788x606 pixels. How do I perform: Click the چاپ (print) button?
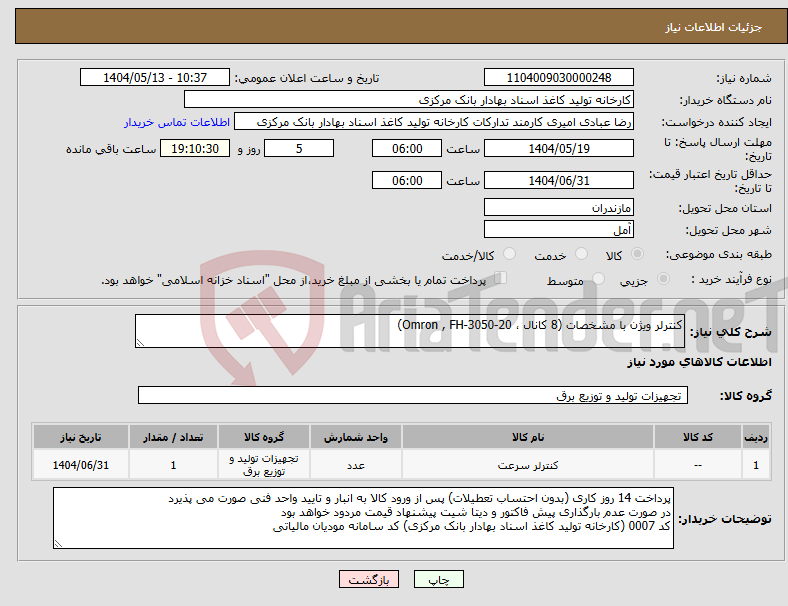pos(438,579)
